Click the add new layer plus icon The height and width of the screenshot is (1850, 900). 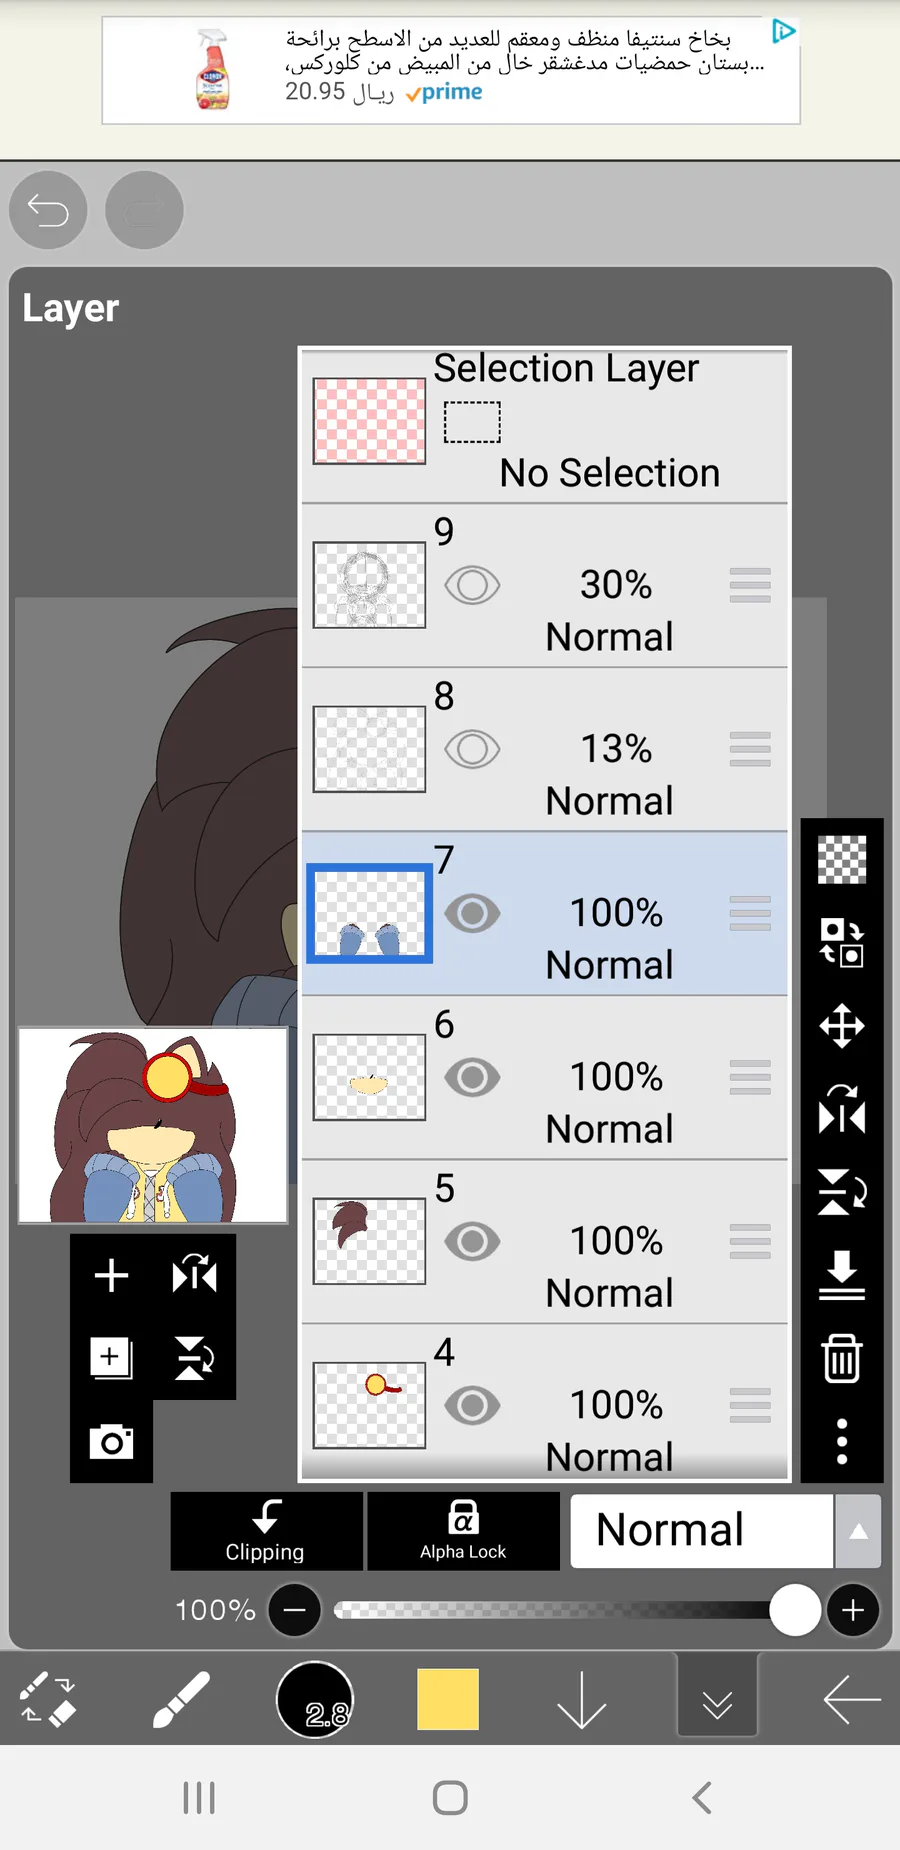[111, 1275]
